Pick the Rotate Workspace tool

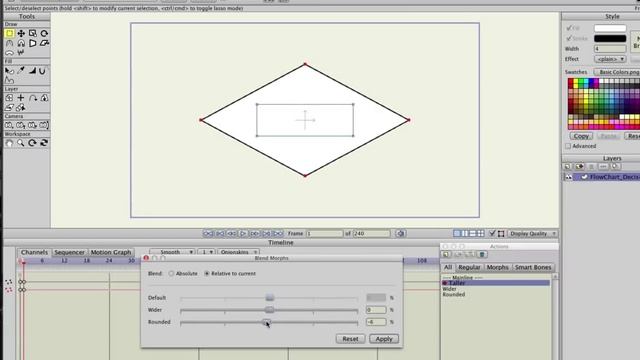[33, 143]
